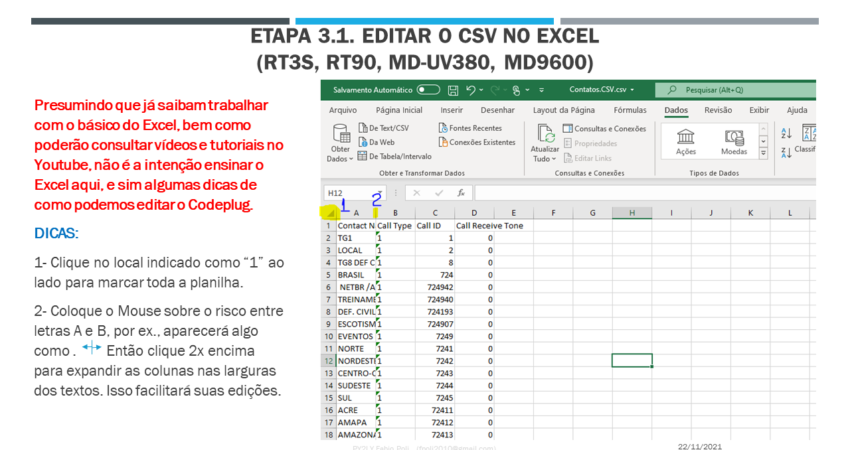
Task: Switch to the Revisão tab
Action: (x=718, y=110)
